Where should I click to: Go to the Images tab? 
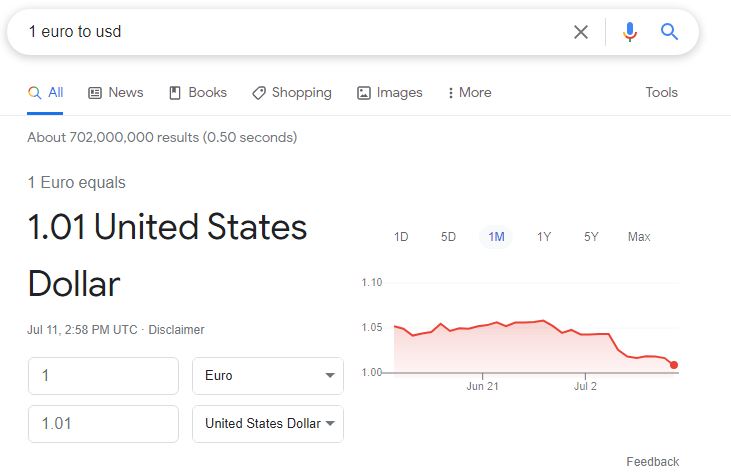390,92
